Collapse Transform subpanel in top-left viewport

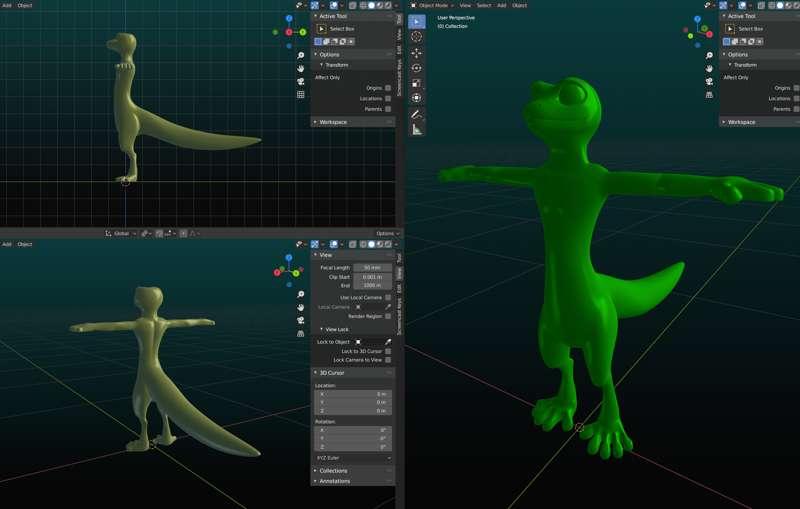352,65
